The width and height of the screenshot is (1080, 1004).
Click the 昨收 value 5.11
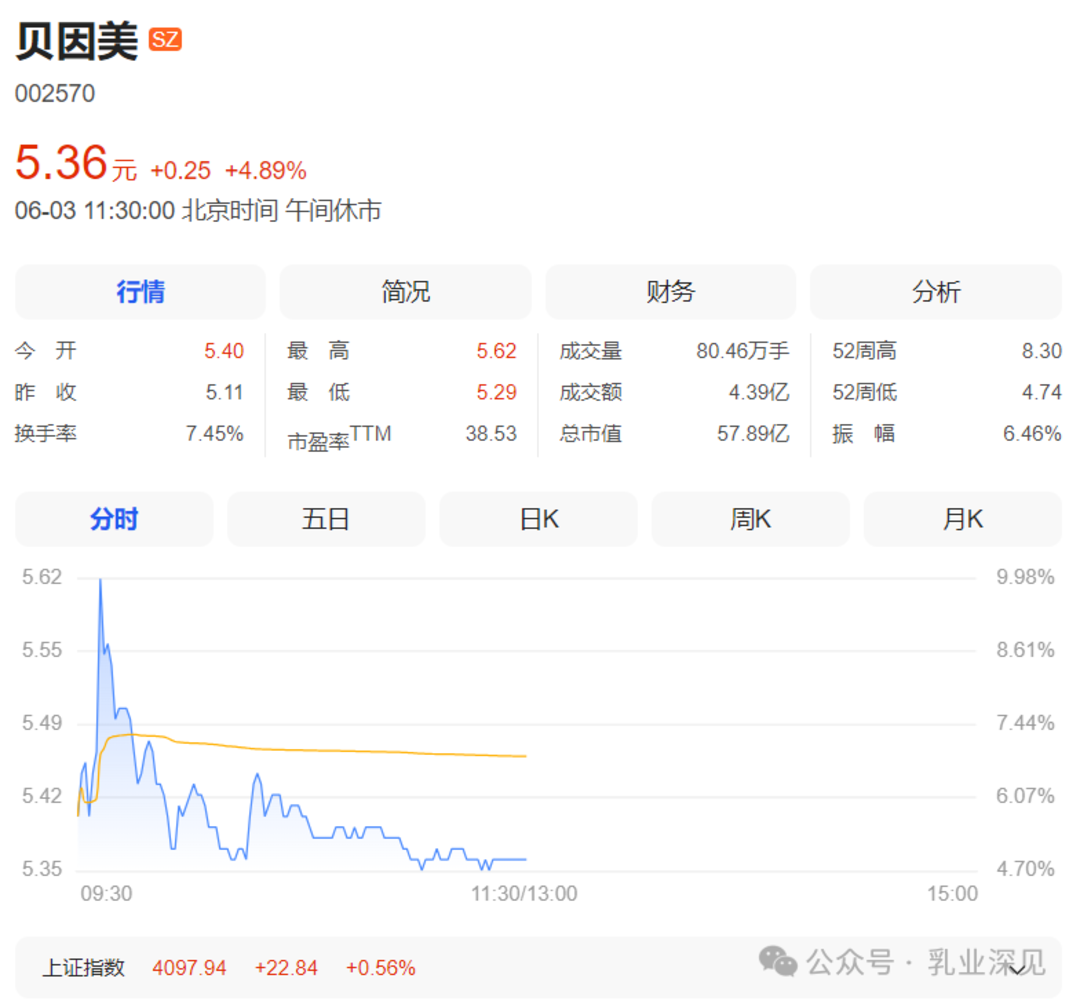tap(225, 393)
